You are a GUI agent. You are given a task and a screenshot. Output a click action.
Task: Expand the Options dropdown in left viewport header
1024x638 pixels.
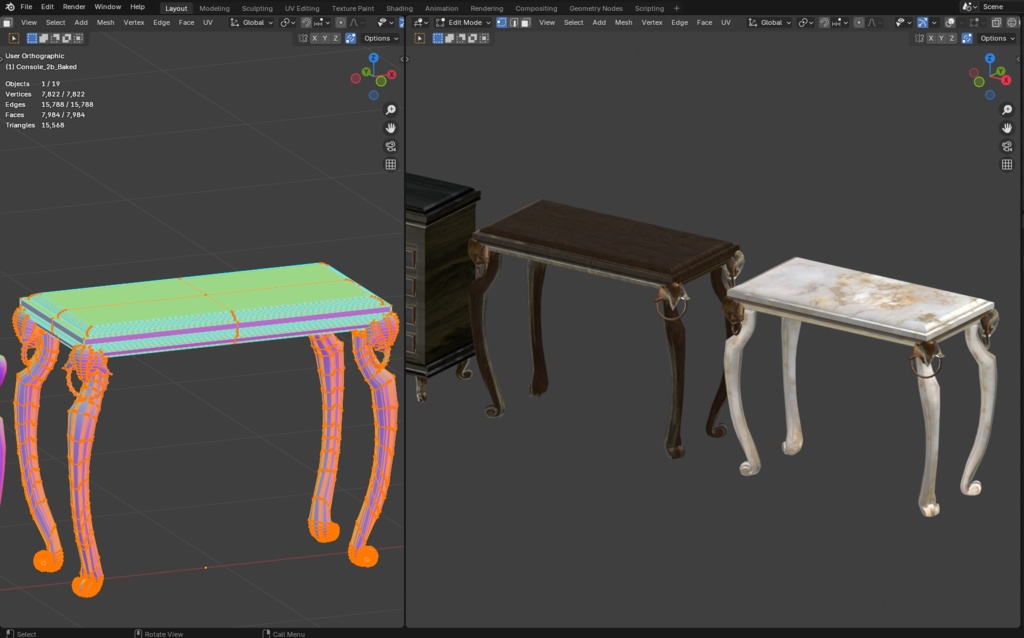pos(381,38)
